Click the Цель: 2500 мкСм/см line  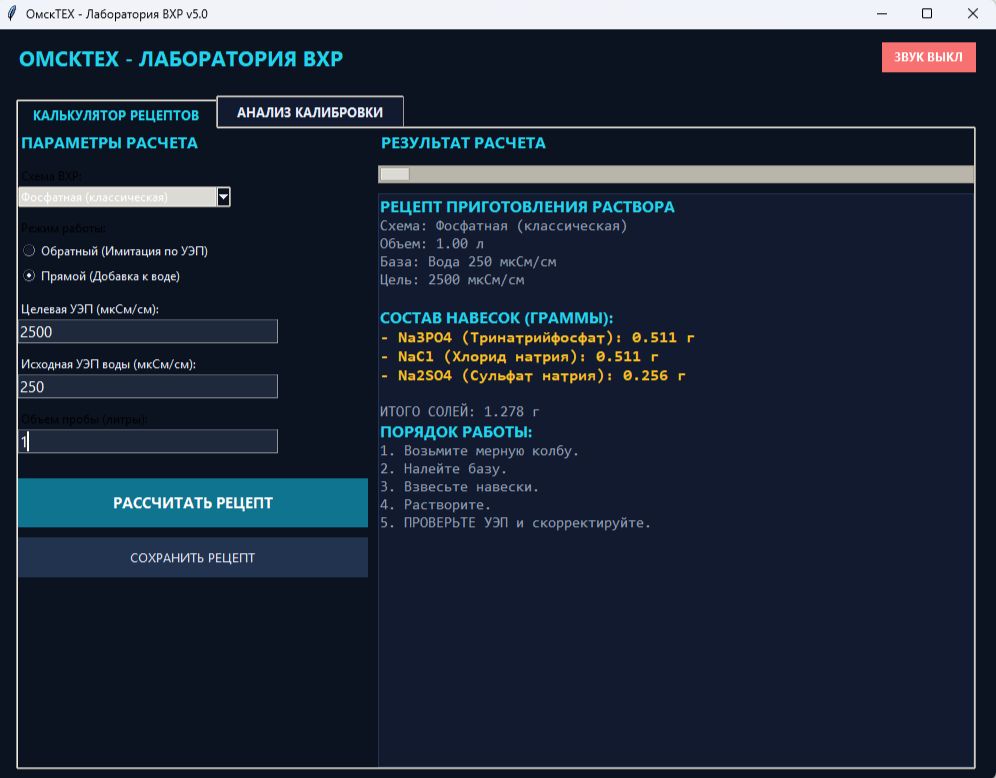point(452,280)
